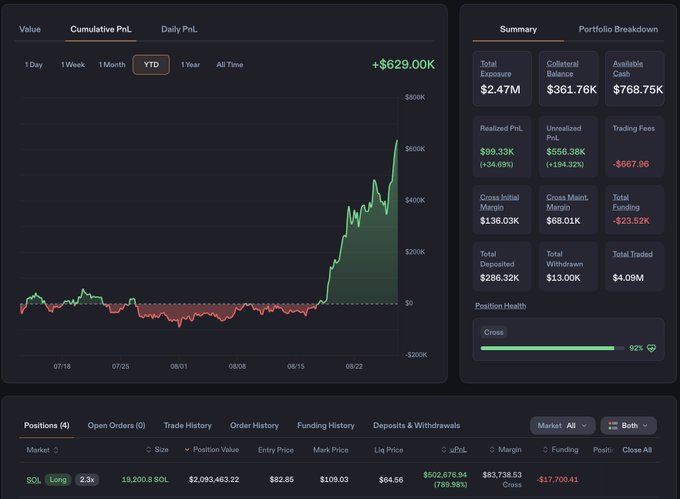The image size is (680, 499).
Task: Click the long/short list icon in Both filter
Action: click(613, 426)
